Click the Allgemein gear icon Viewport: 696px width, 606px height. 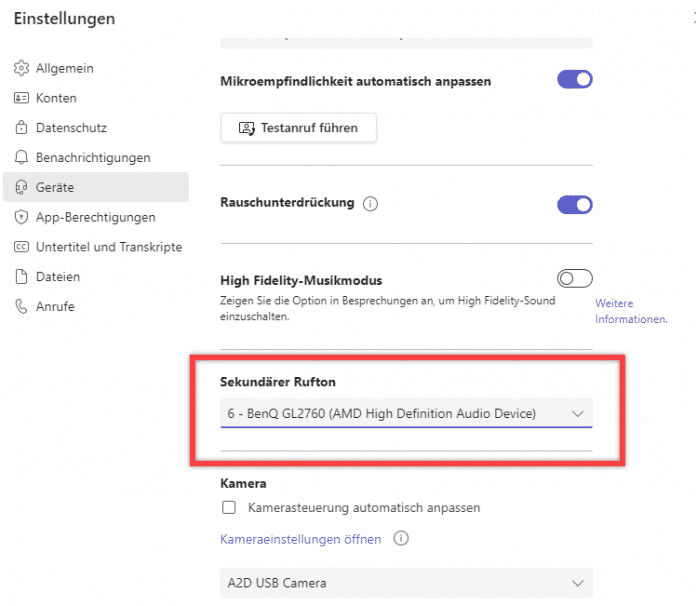click(x=21, y=68)
